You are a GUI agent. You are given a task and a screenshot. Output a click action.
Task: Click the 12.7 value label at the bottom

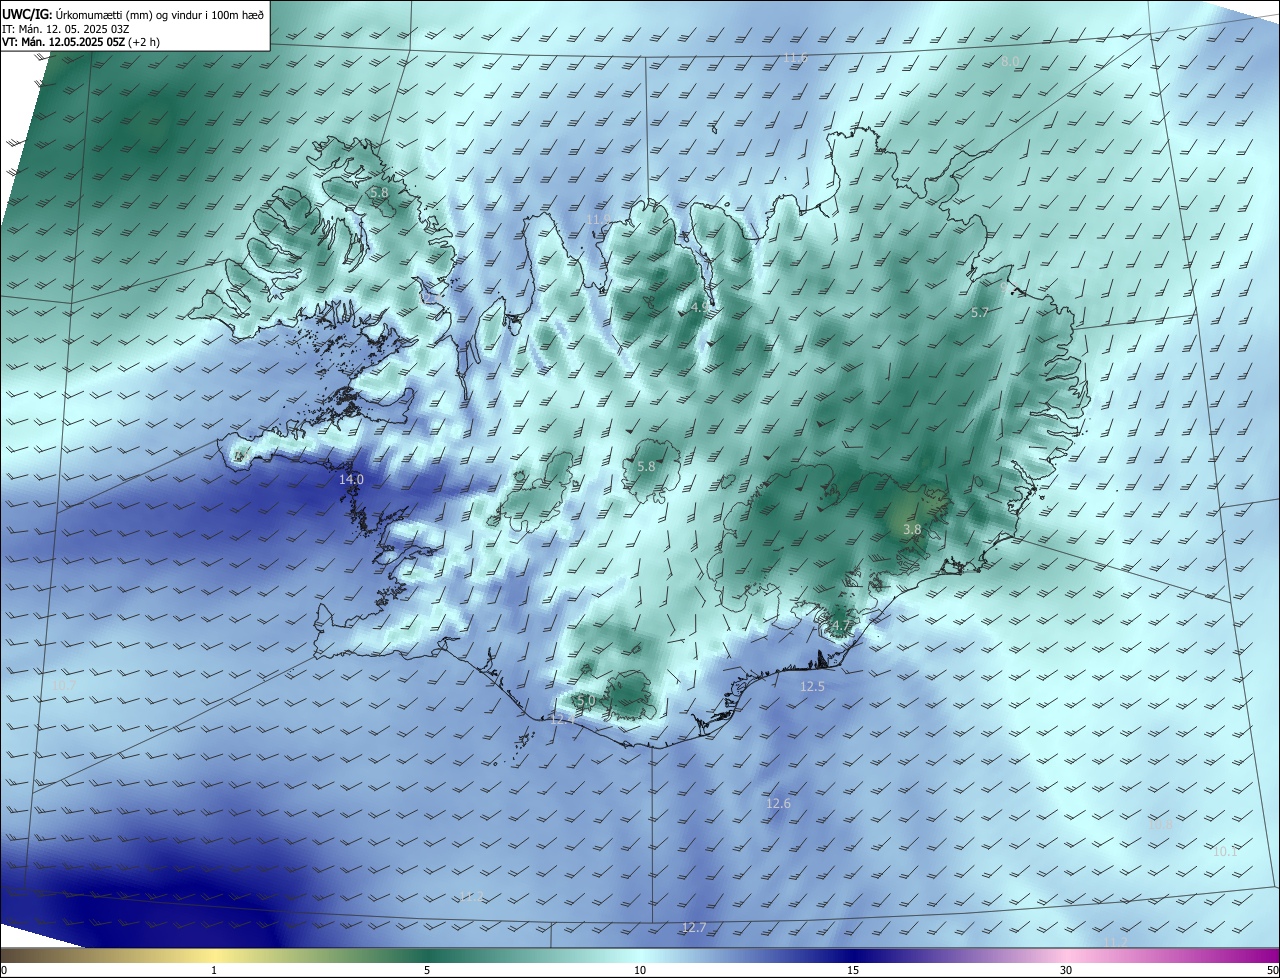point(693,928)
